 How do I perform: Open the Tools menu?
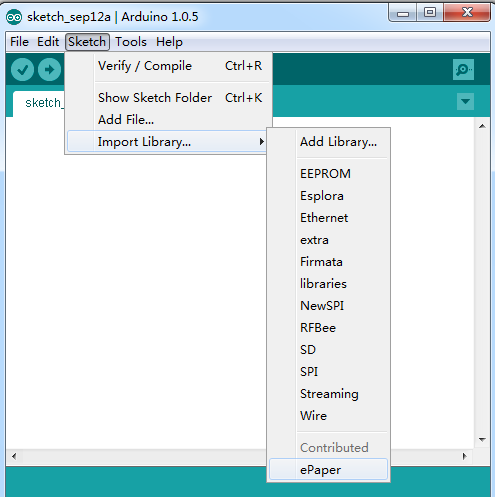coord(131,42)
